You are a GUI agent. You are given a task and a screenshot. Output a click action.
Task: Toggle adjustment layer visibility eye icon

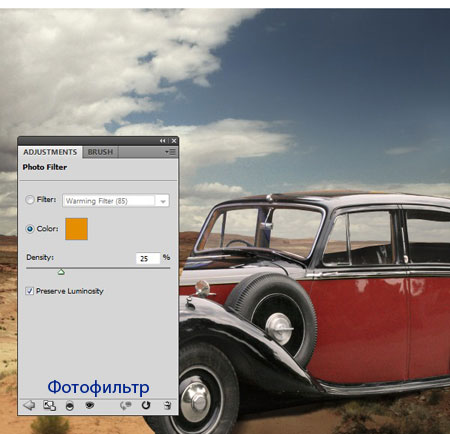(90, 405)
